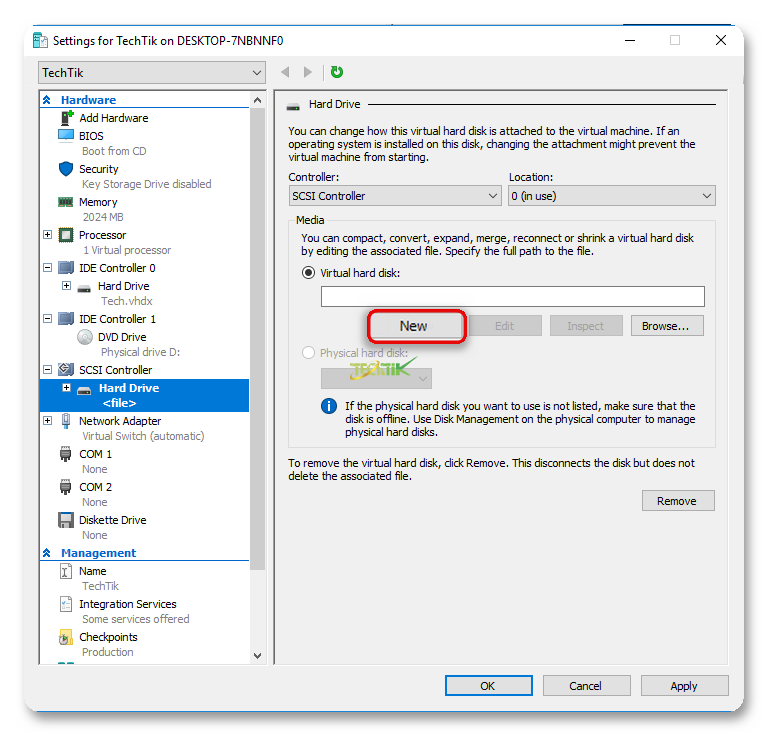Select the Memory module icon
The image size is (768, 736).
66,202
